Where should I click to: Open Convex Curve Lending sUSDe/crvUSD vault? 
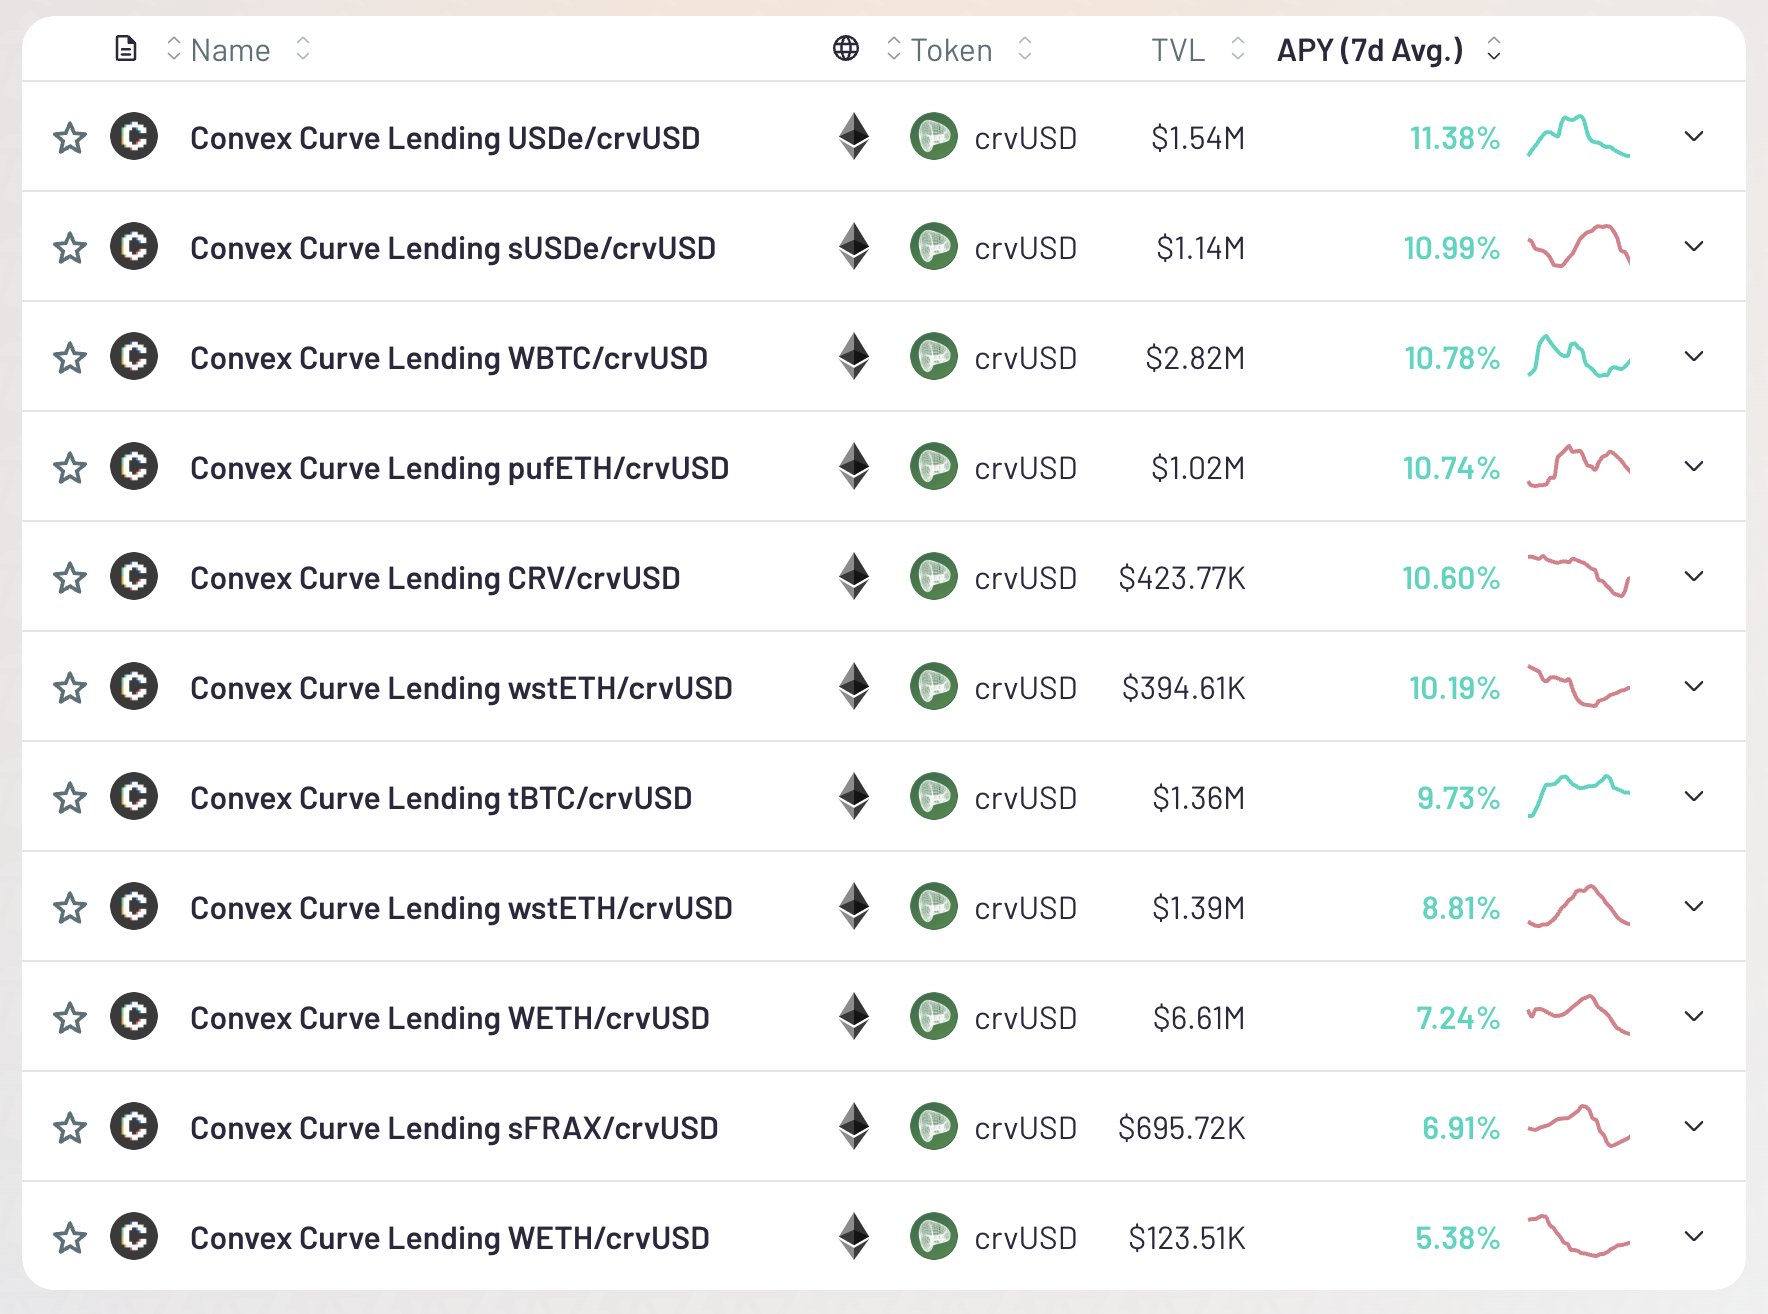(x=453, y=248)
